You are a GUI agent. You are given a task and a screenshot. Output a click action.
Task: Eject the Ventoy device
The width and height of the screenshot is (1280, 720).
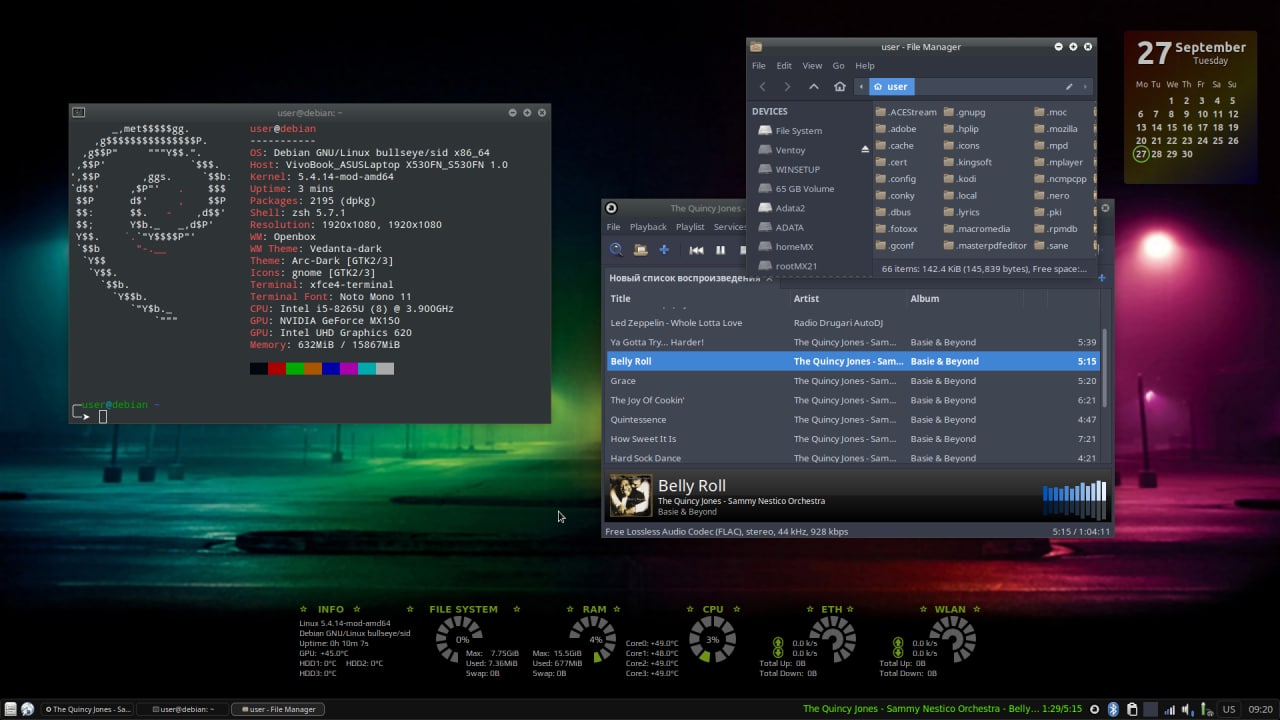(865, 150)
